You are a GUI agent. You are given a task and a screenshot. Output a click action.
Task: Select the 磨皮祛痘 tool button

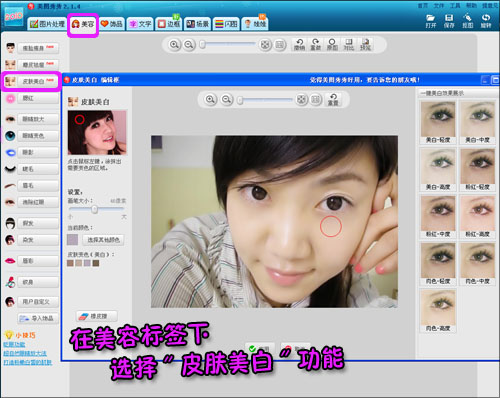(x=38, y=64)
